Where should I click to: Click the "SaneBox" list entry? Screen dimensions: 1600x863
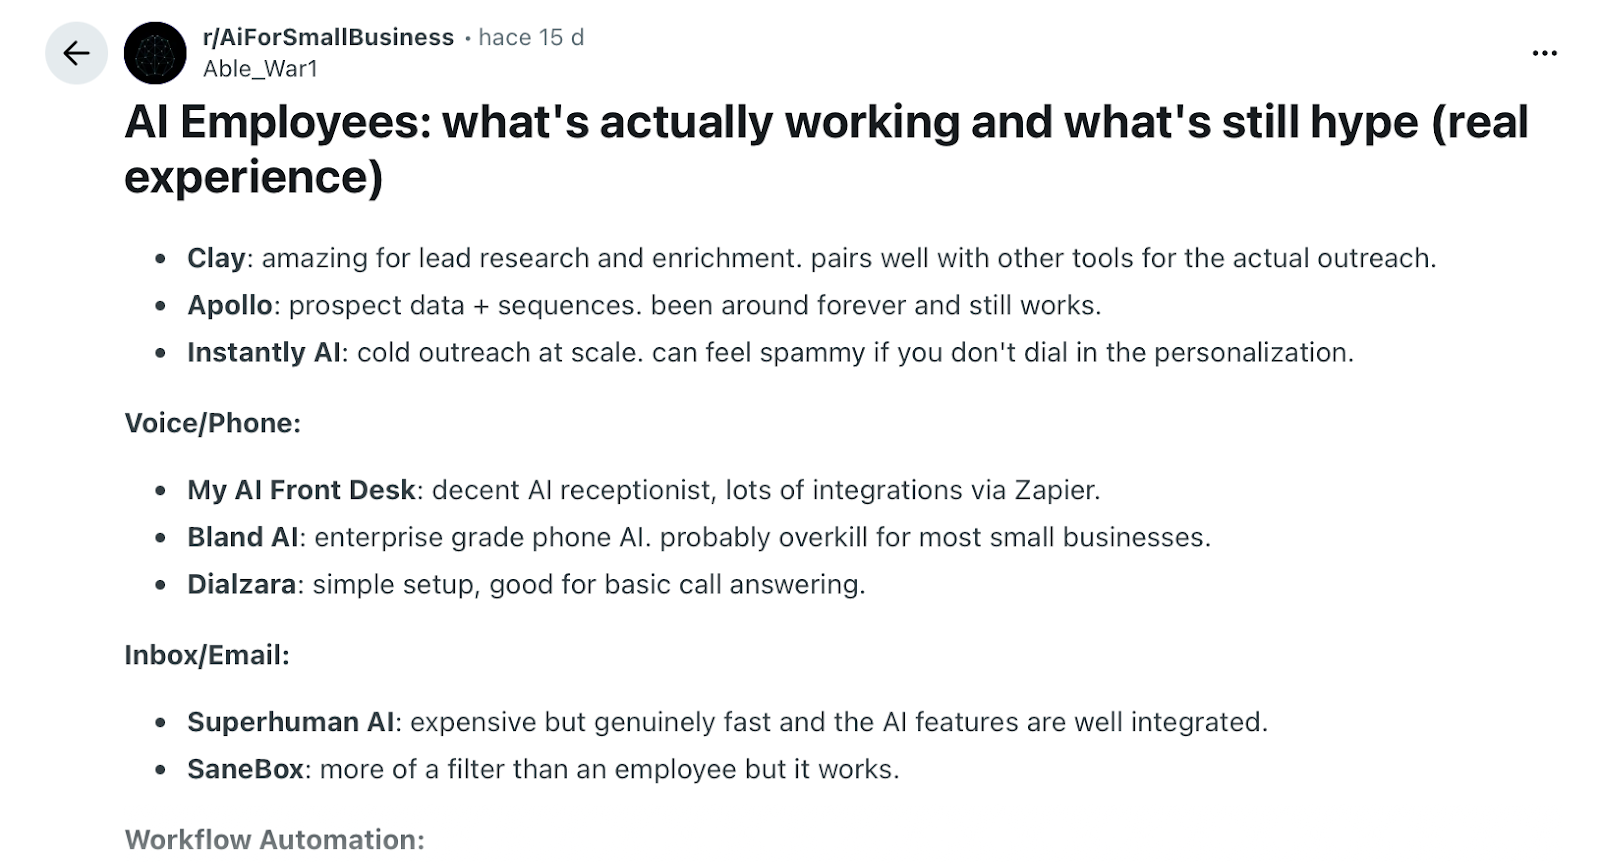(245, 769)
